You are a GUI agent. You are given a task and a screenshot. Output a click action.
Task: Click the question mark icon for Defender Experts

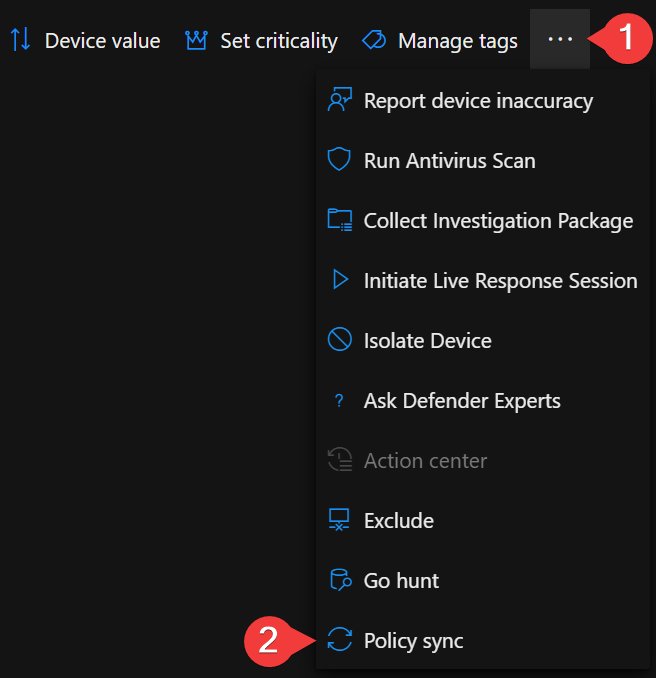pos(339,401)
